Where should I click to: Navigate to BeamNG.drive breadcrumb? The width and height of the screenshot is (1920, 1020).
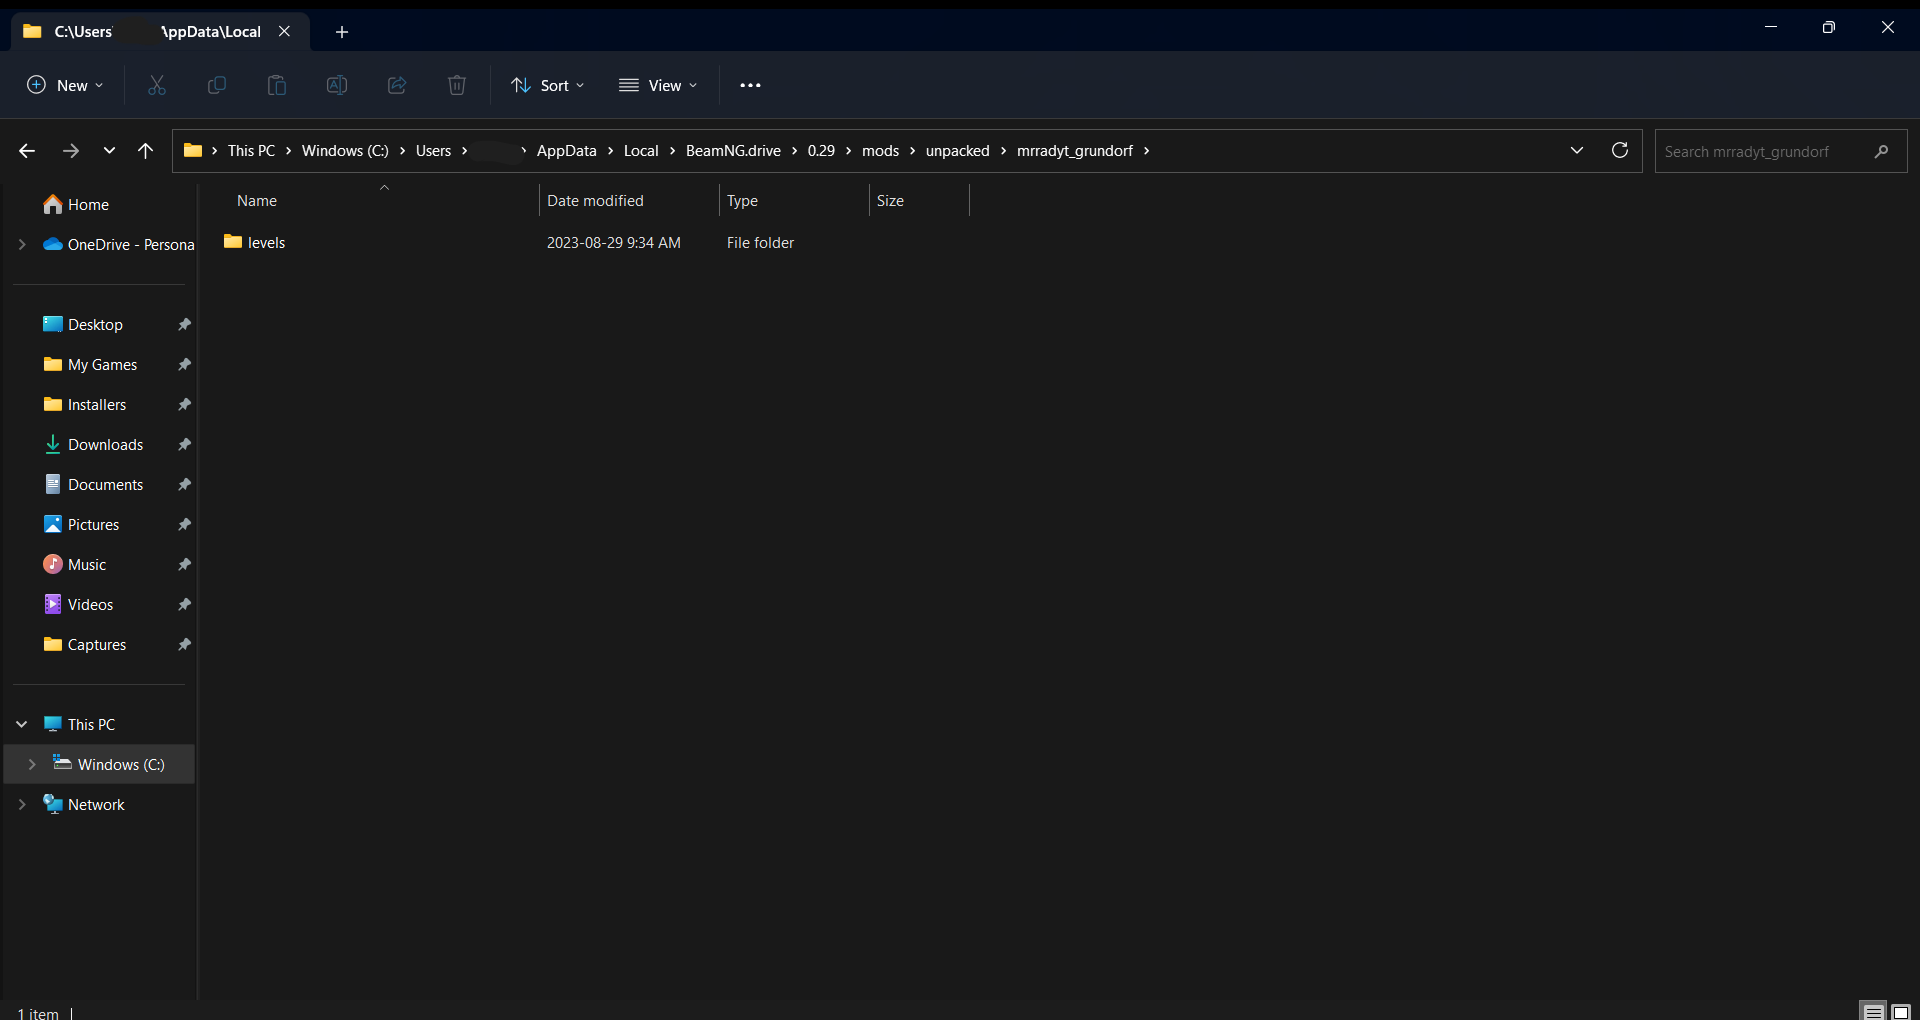click(x=733, y=151)
